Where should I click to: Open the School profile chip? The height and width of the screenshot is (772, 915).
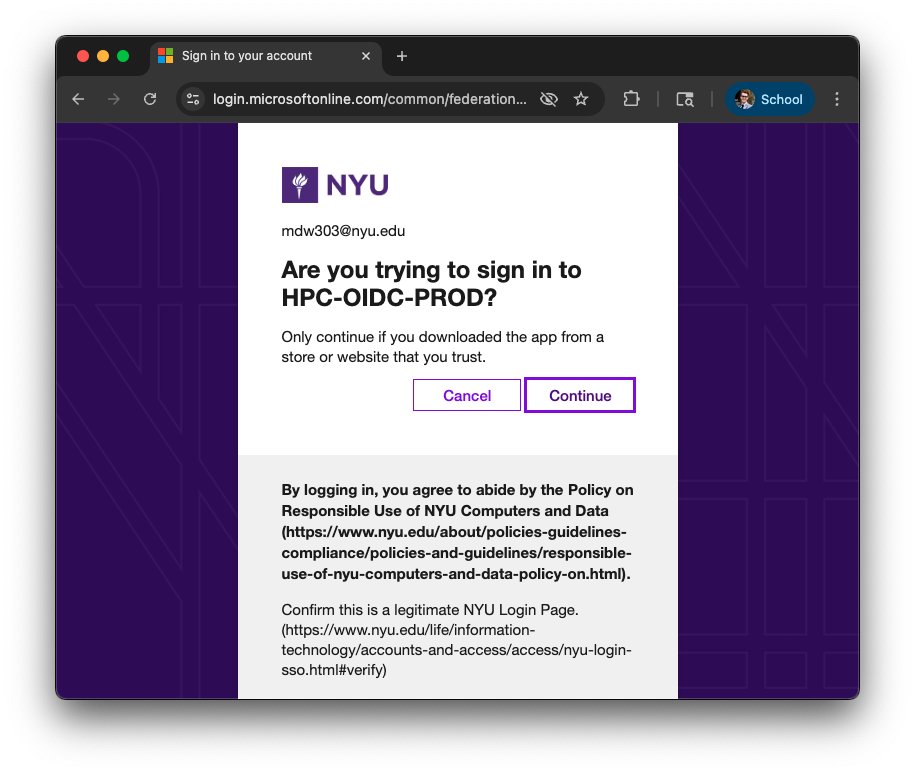[769, 99]
